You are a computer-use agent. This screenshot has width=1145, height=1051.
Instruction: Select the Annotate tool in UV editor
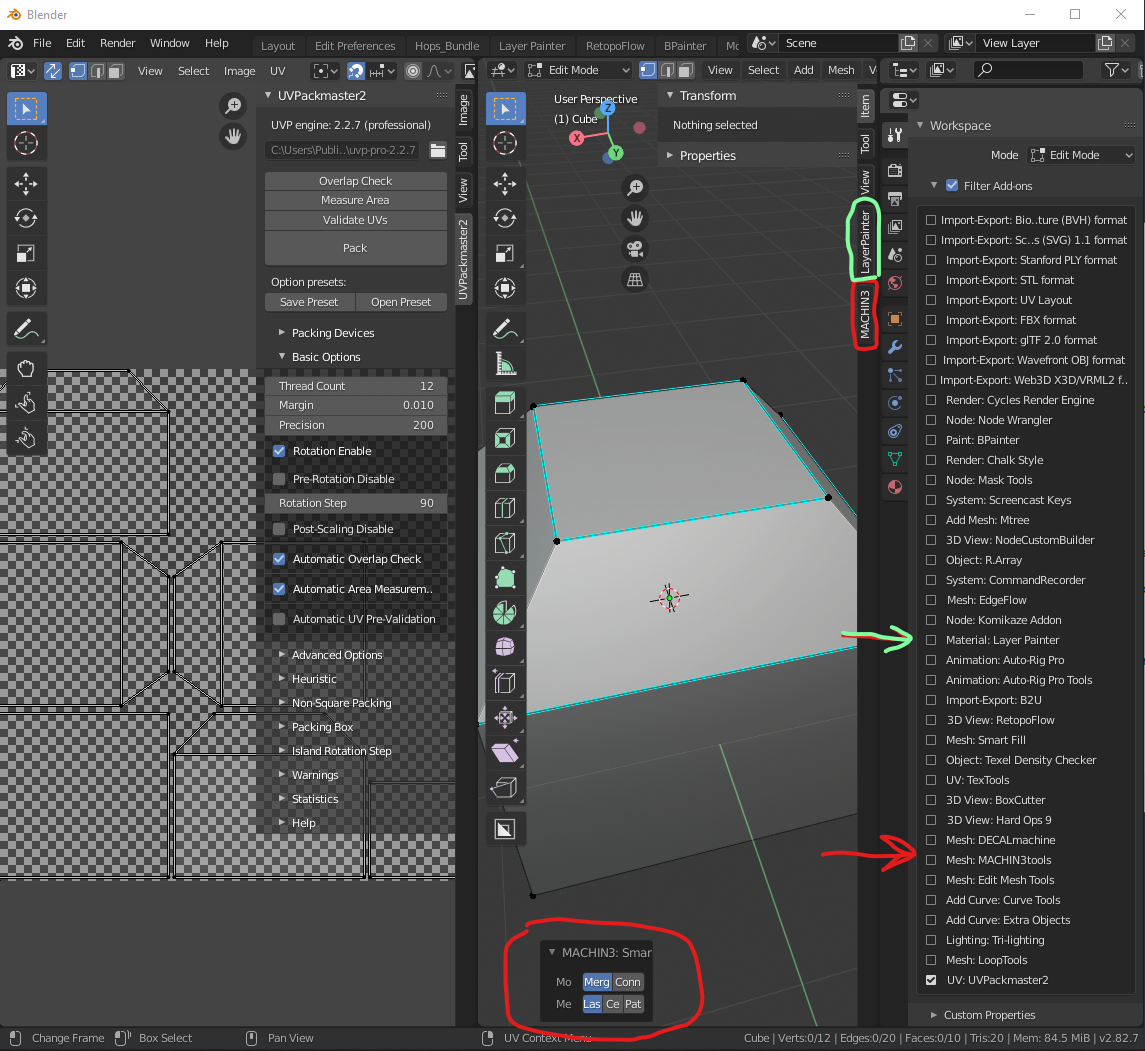tap(26, 329)
